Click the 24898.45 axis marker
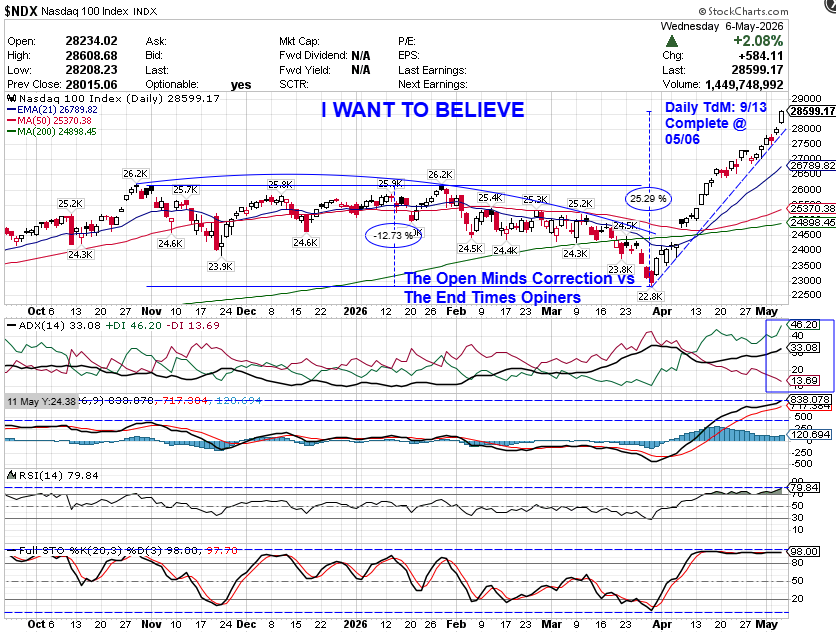Screen dimensions: 836x632 (x=811, y=222)
